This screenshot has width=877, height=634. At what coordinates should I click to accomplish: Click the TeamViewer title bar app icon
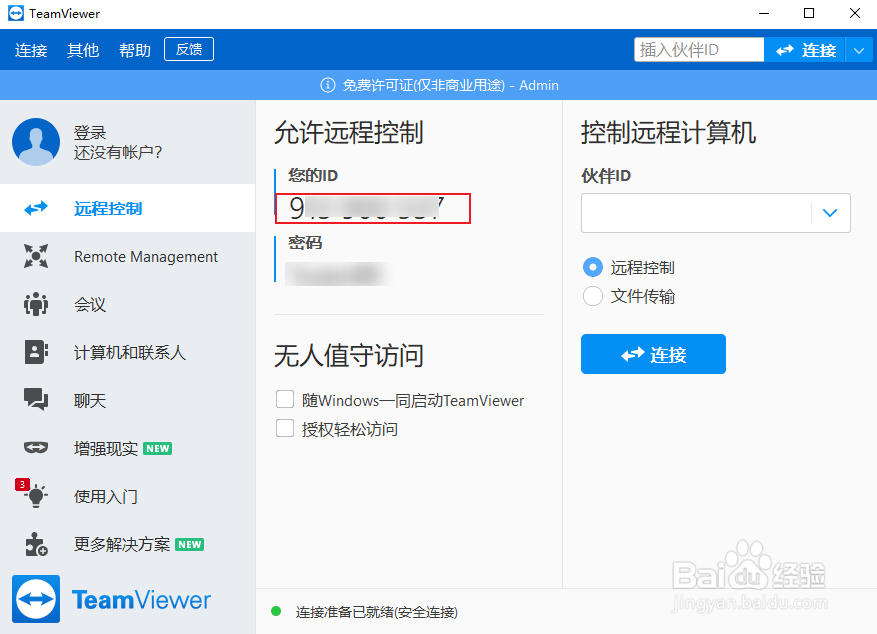[x=16, y=13]
